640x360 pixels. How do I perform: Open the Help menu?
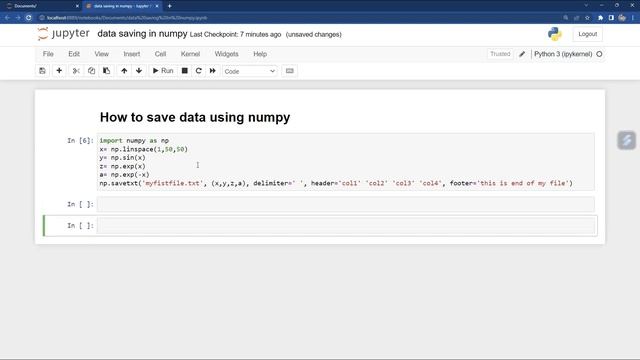pyautogui.click(x=260, y=54)
